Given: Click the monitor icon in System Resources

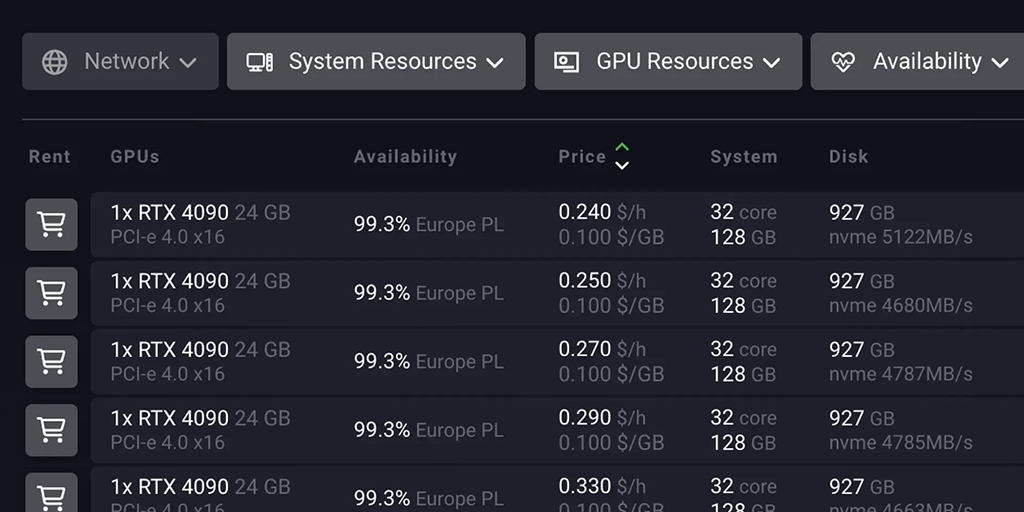Looking at the screenshot, I should tap(260, 62).
